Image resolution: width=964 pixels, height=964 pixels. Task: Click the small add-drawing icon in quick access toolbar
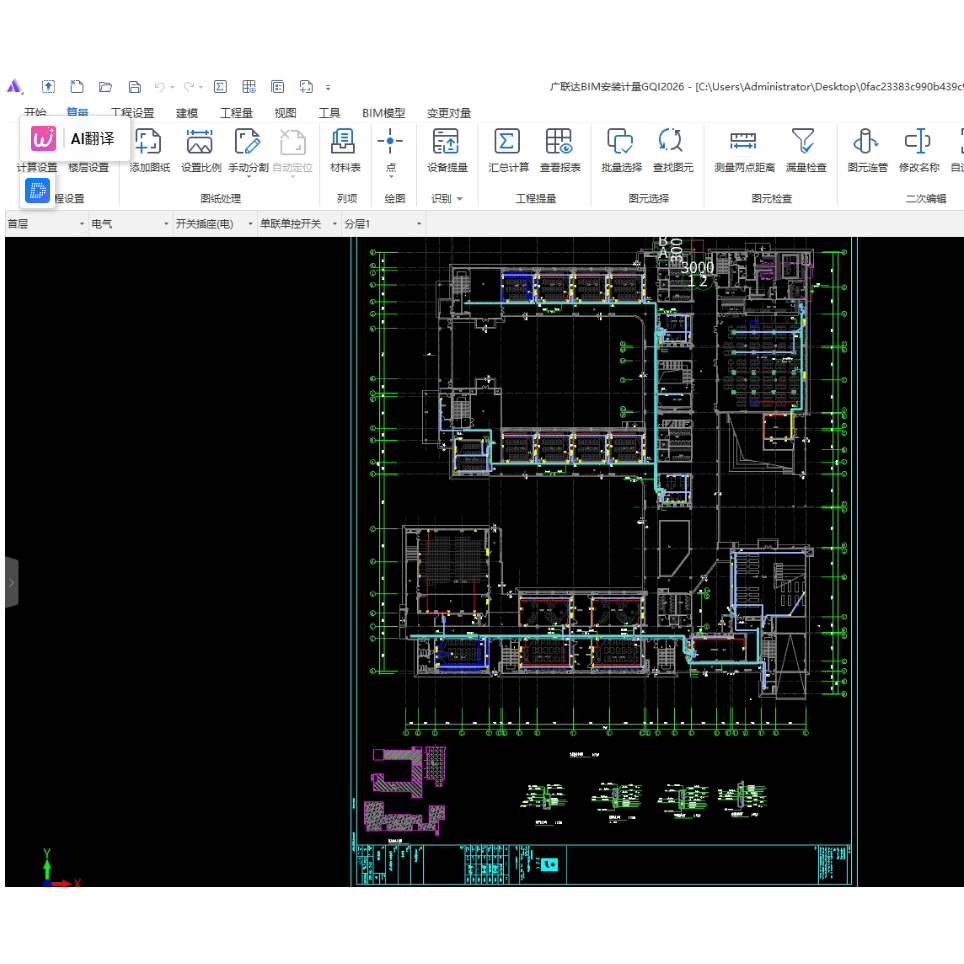(306, 87)
